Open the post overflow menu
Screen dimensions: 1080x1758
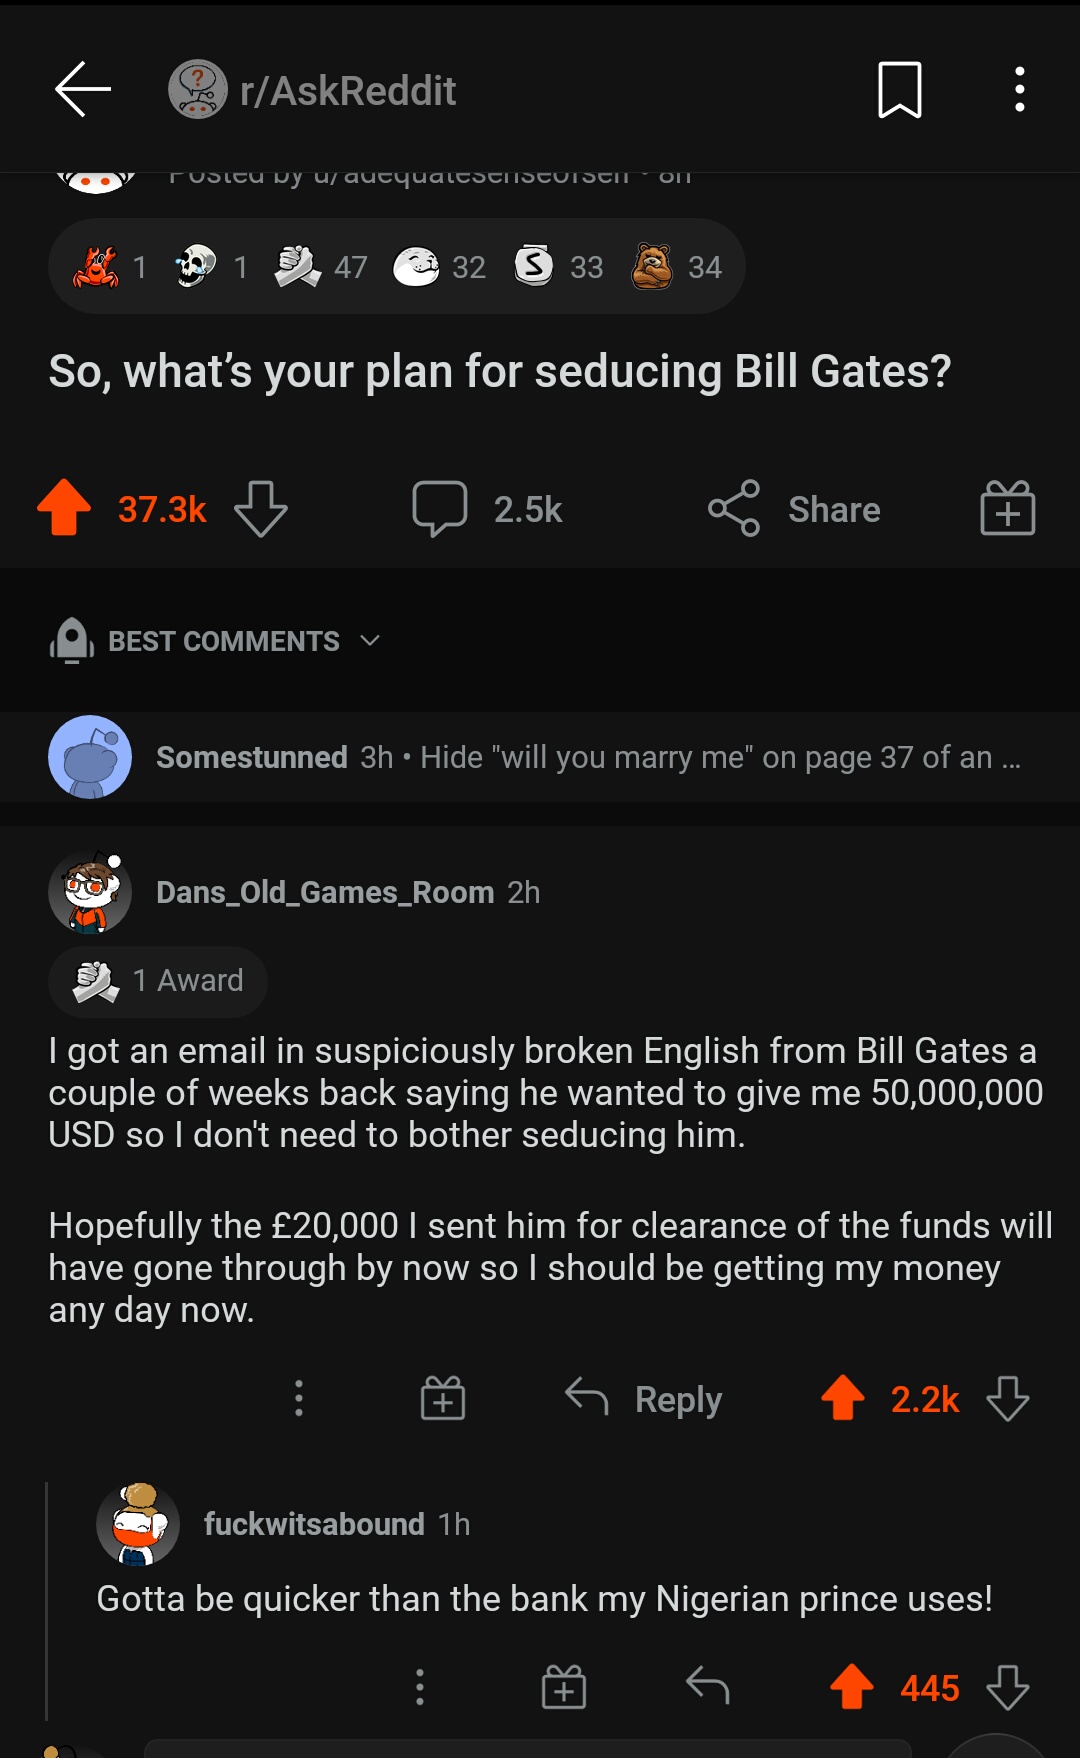[x=1019, y=90]
